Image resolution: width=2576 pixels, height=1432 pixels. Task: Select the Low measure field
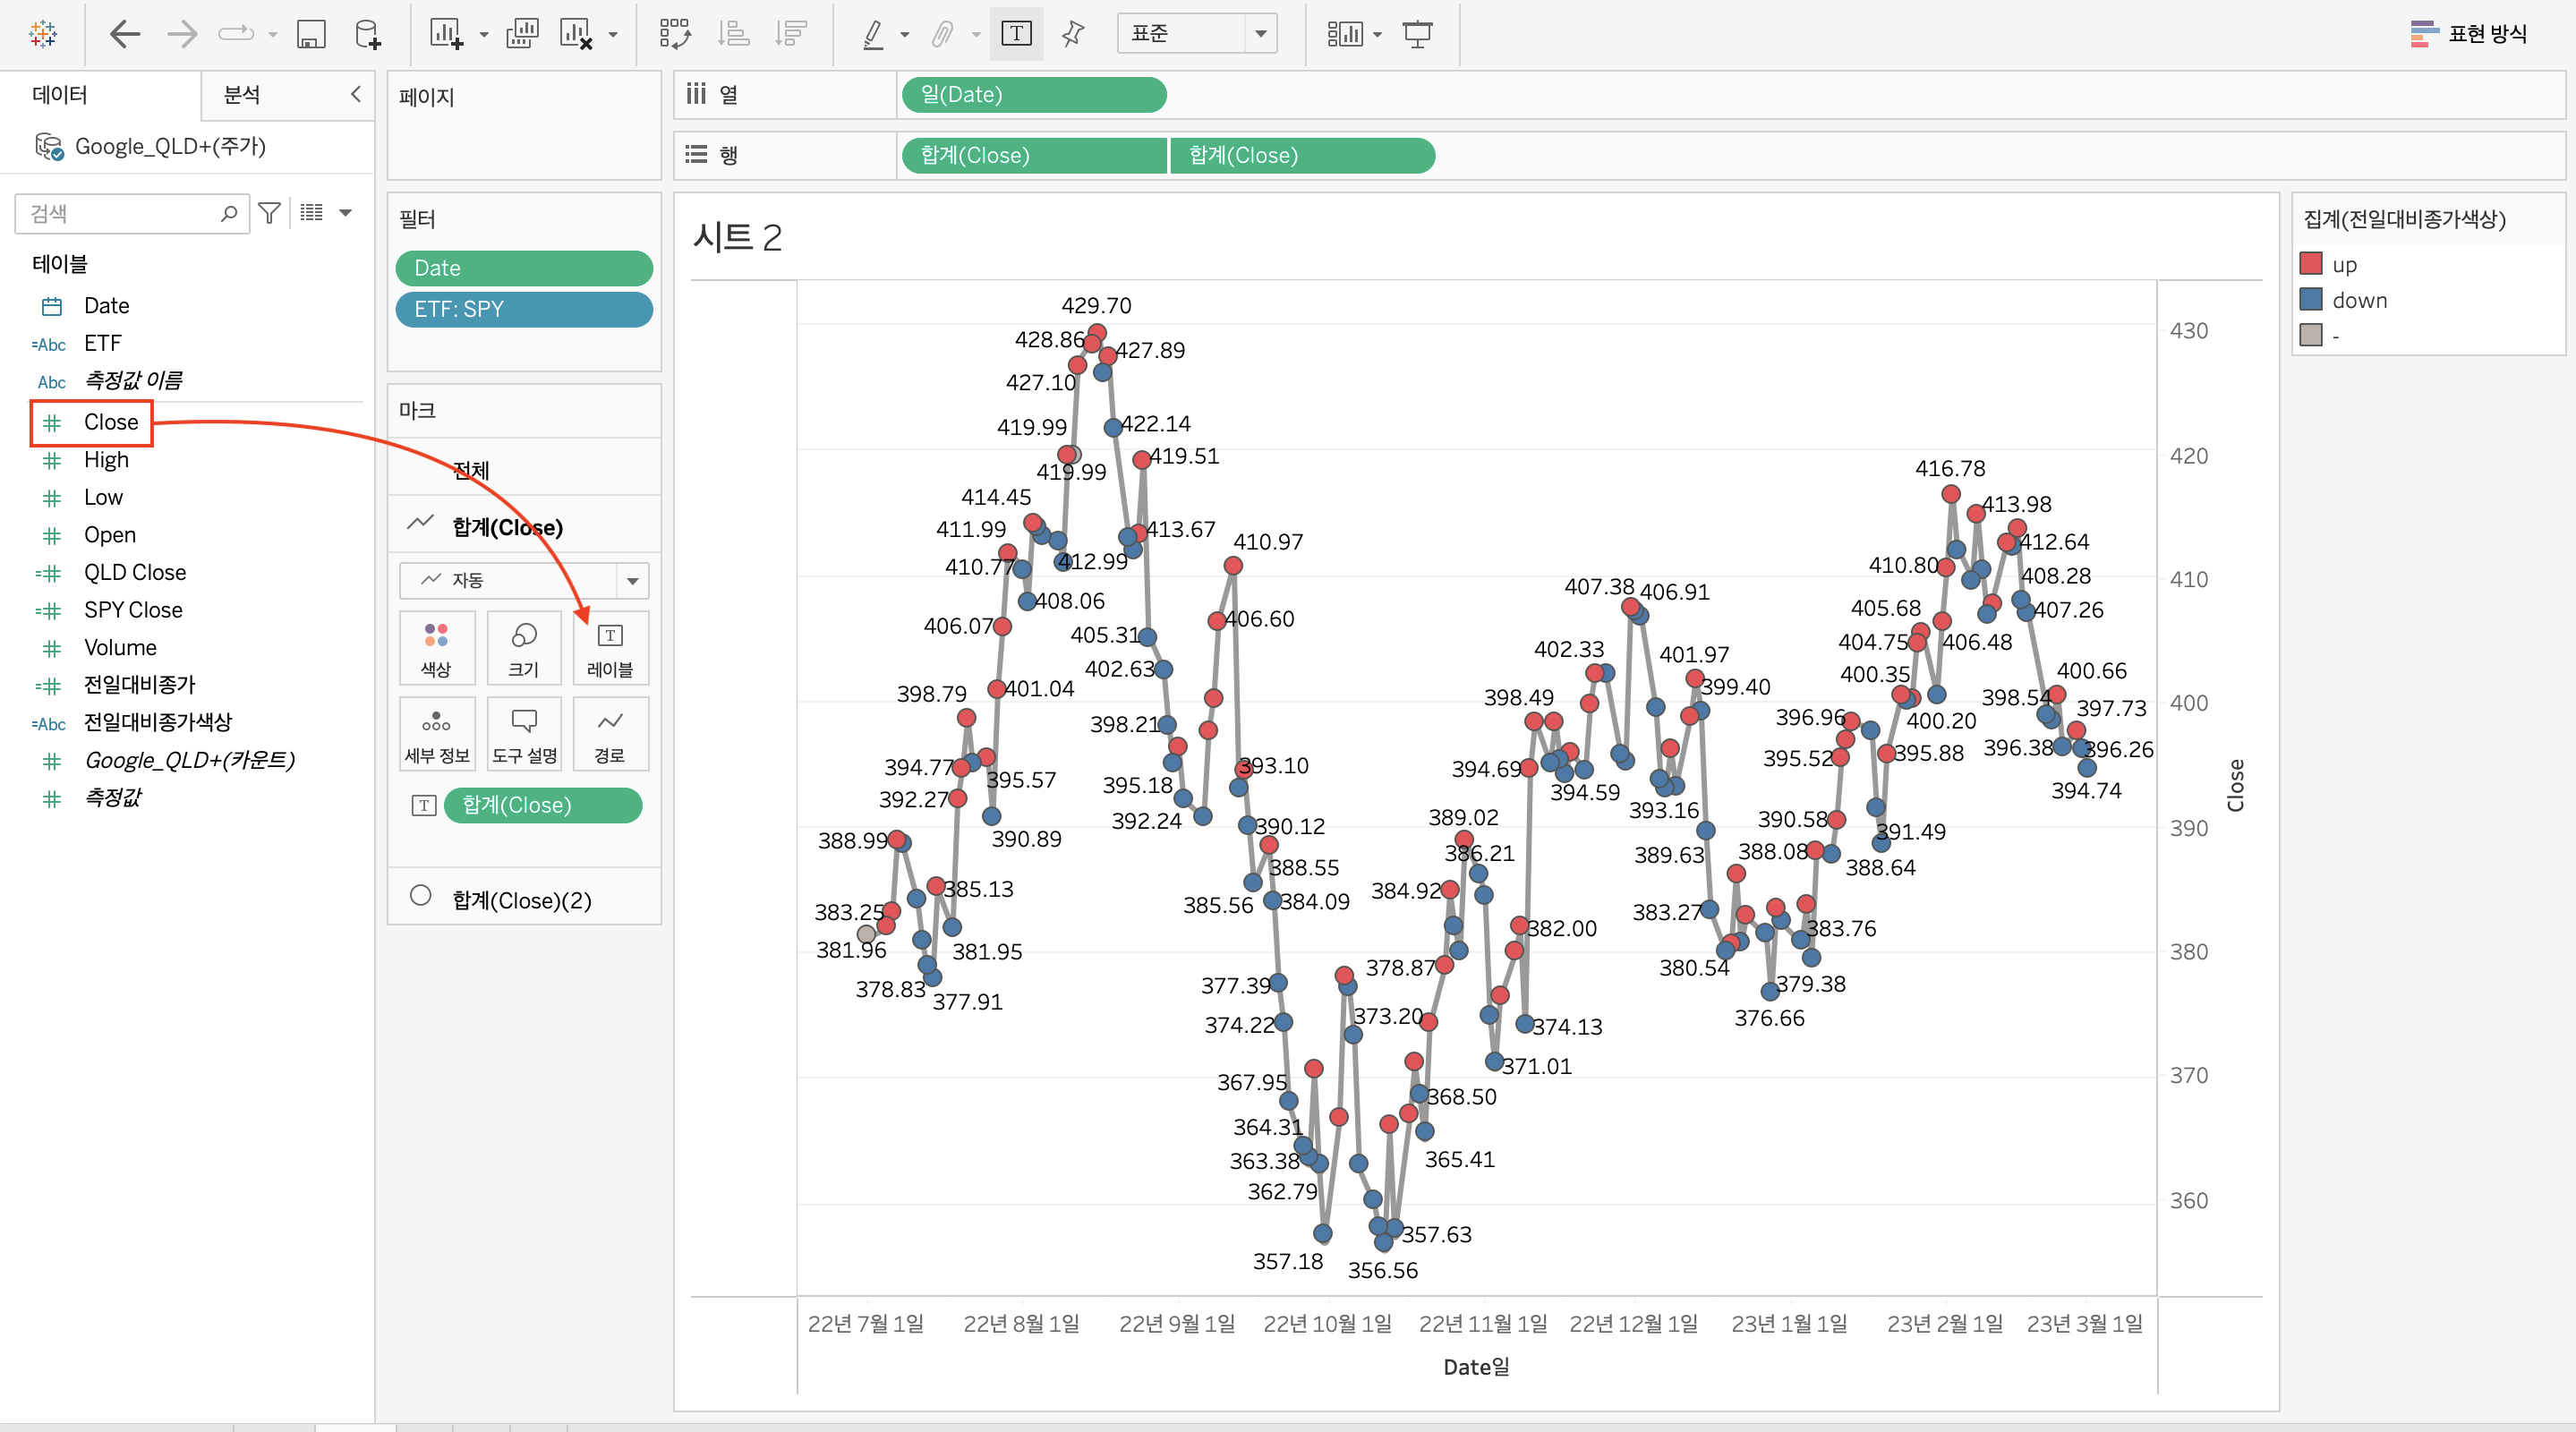(x=103, y=497)
